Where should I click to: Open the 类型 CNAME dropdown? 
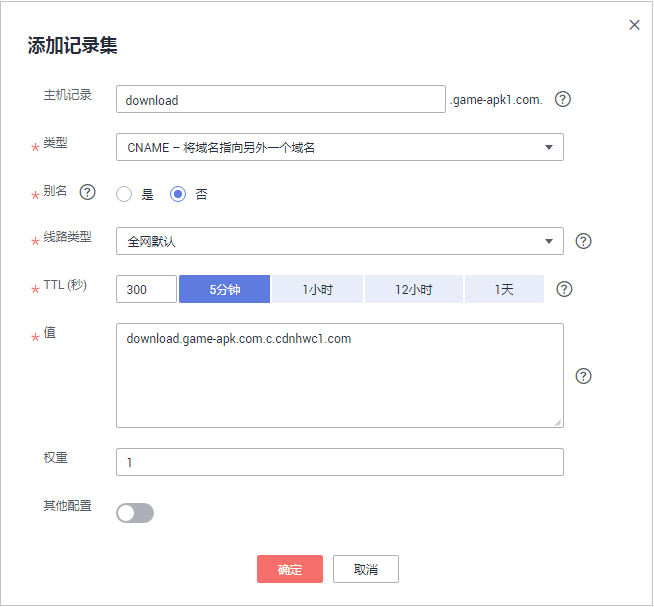(x=340, y=147)
